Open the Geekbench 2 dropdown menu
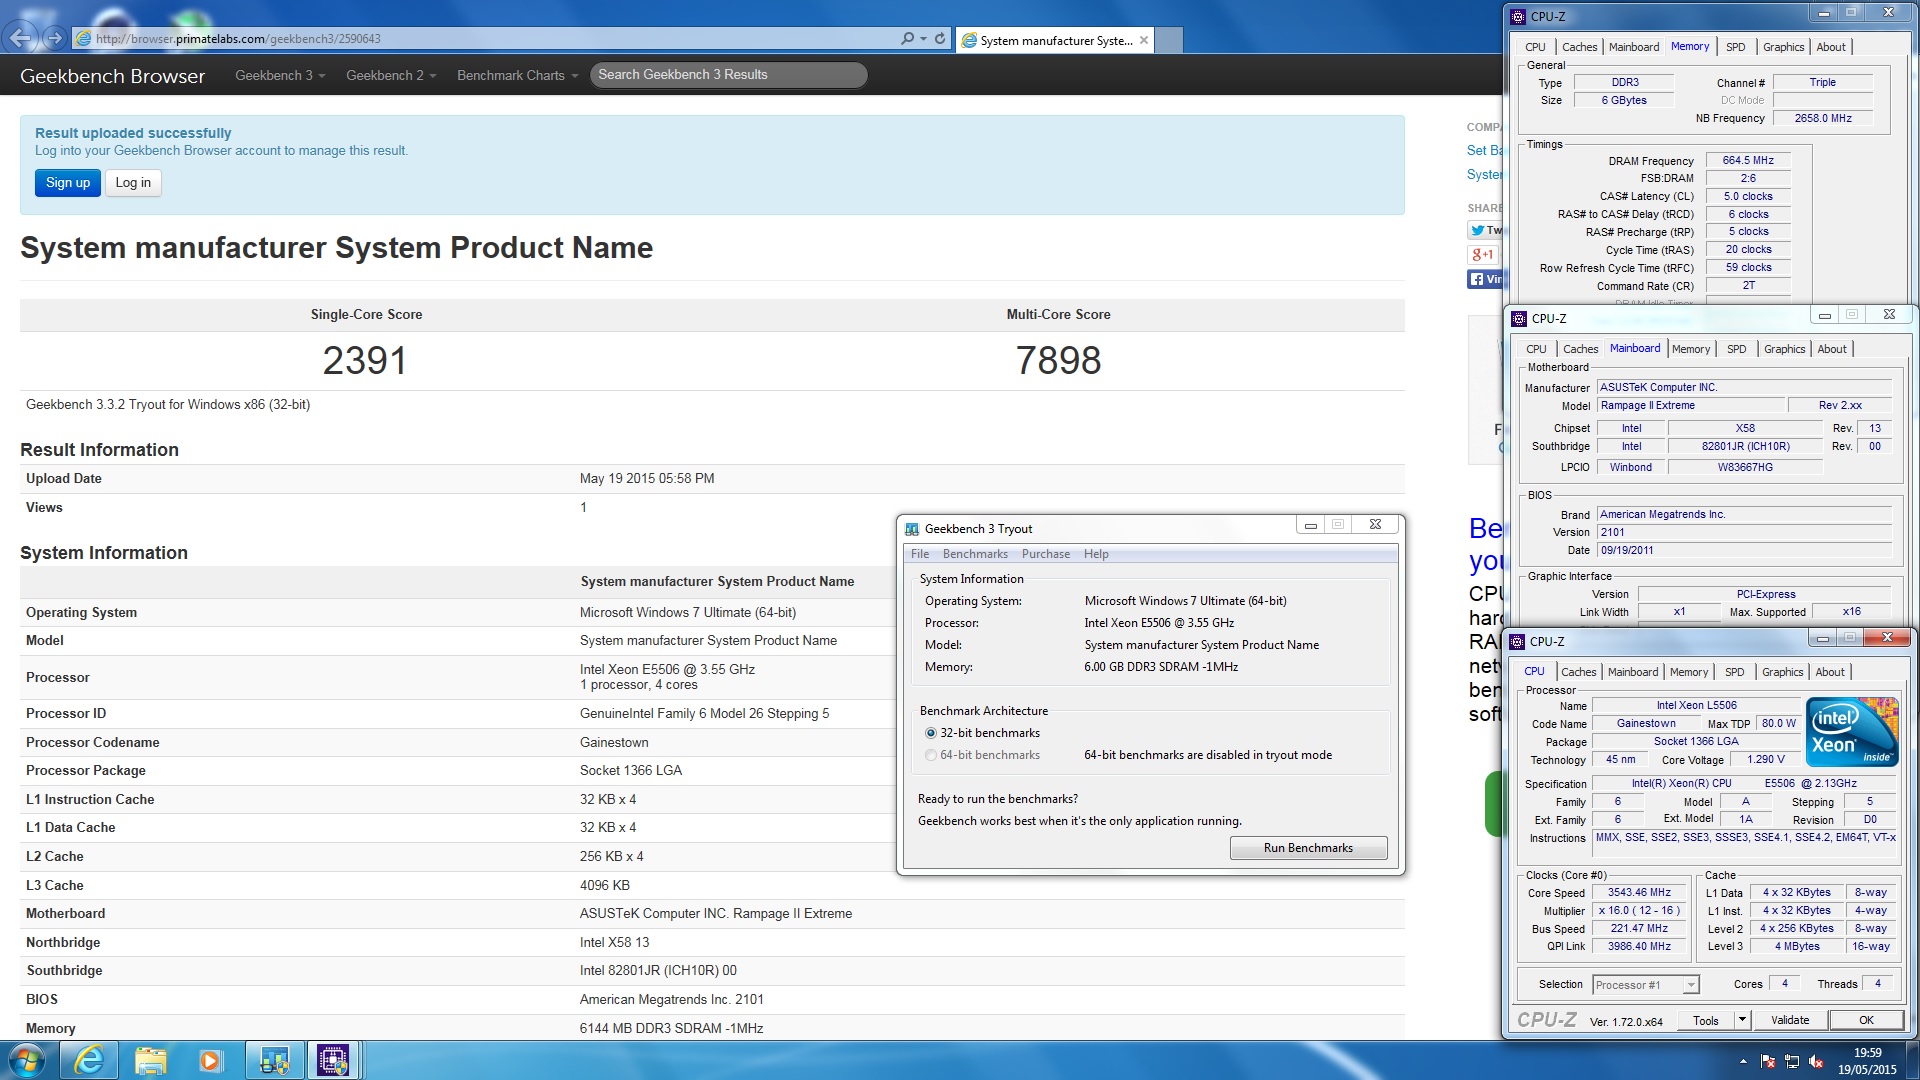The width and height of the screenshot is (1920, 1080). (391, 75)
